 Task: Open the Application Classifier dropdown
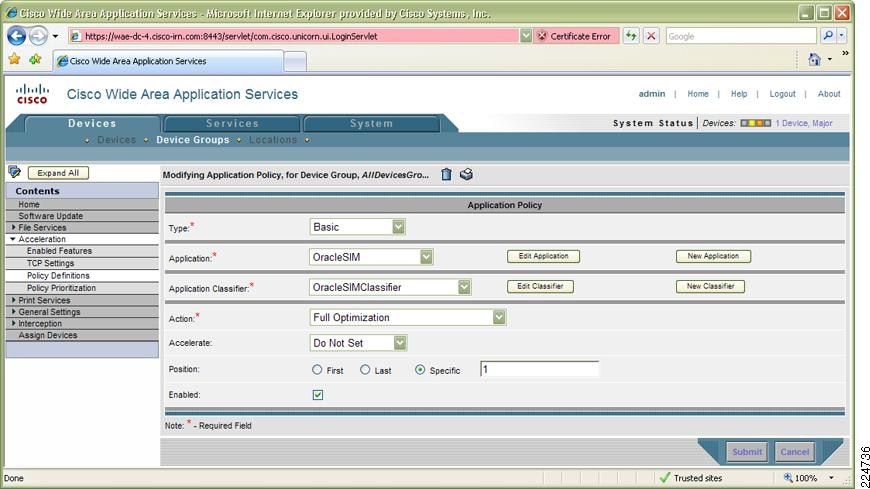(390, 287)
